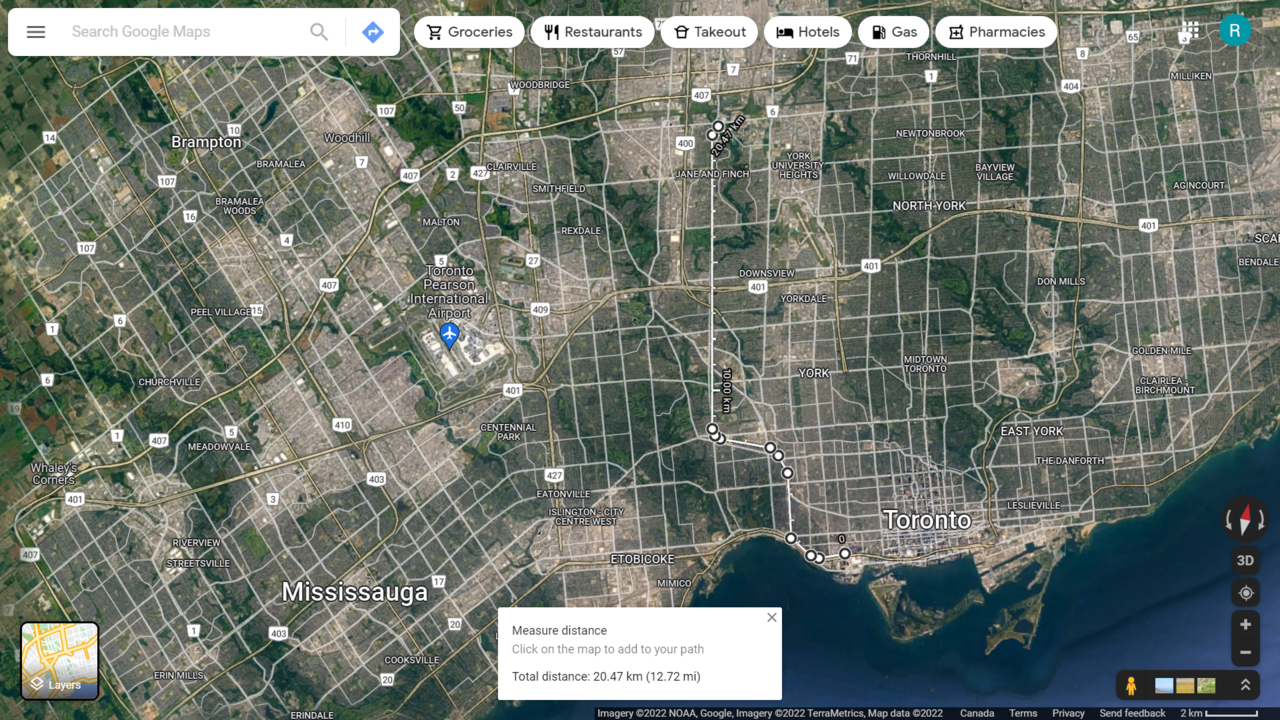Select the Pharmacies category chip
This screenshot has height=720, width=1280.
(x=995, y=32)
